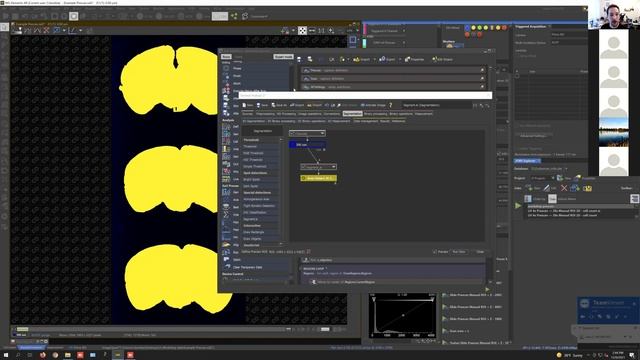Click the third task row's pin icon

[482, 87]
